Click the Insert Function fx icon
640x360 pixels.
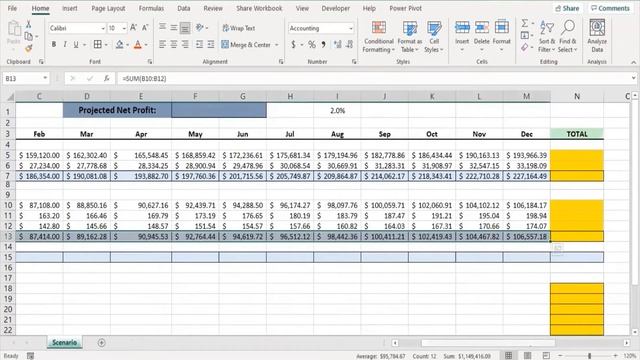coord(107,78)
